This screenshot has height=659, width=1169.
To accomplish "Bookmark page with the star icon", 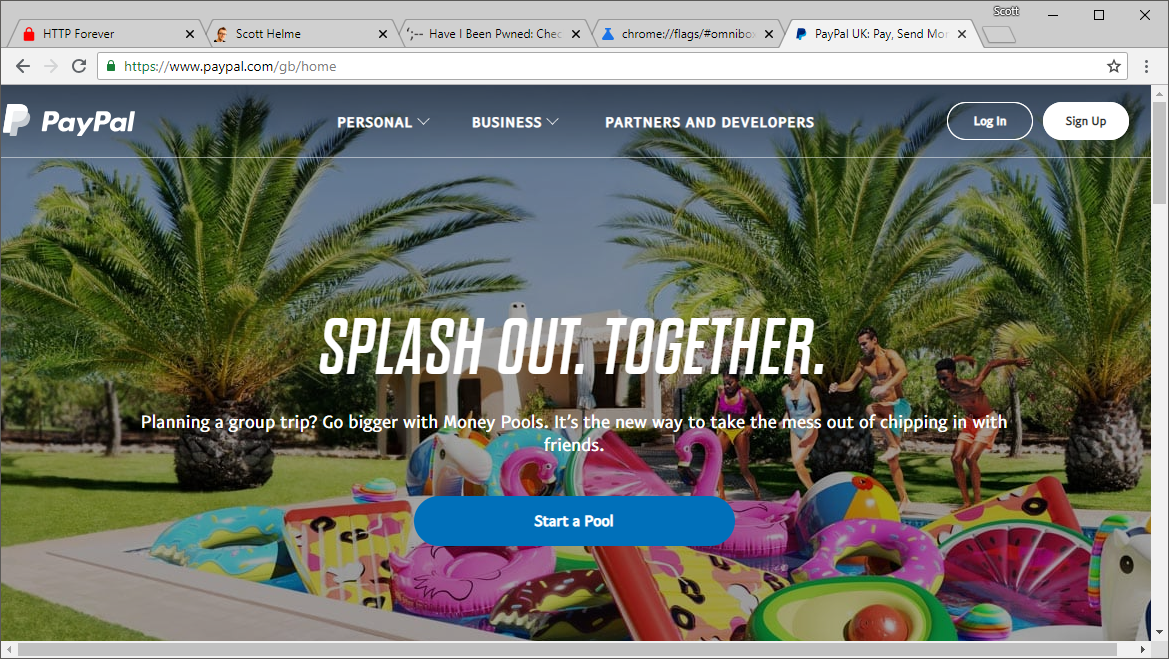I will pos(1114,66).
